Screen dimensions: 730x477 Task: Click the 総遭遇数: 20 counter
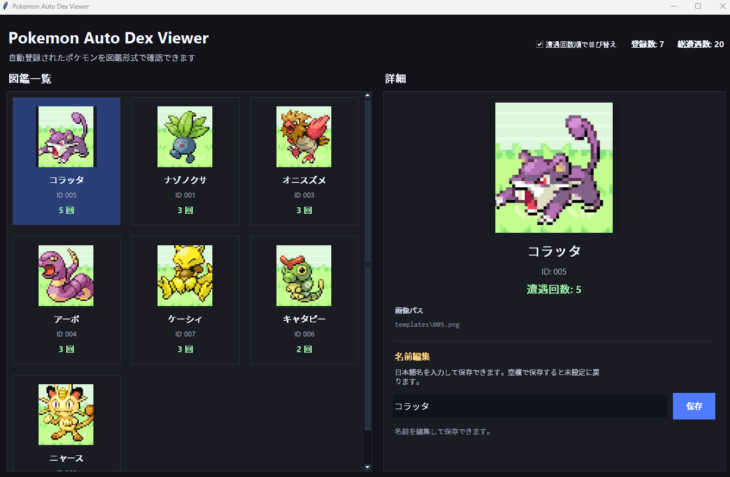(x=700, y=44)
